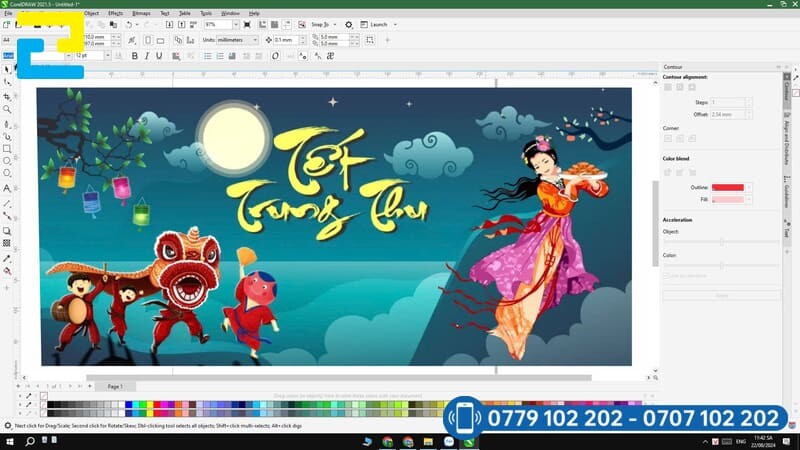The image size is (800, 450).
Task: Open the Window menu
Action: [x=230, y=13]
